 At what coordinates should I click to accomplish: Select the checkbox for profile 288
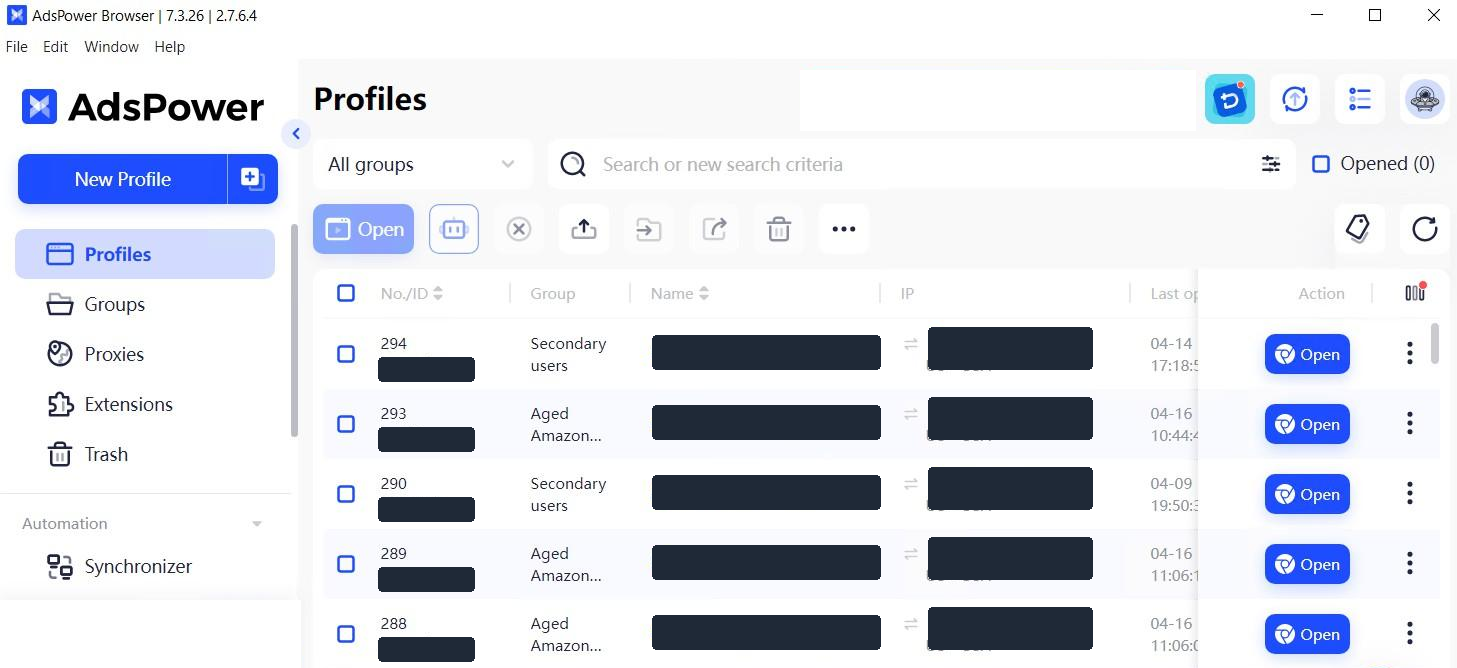tap(346, 634)
